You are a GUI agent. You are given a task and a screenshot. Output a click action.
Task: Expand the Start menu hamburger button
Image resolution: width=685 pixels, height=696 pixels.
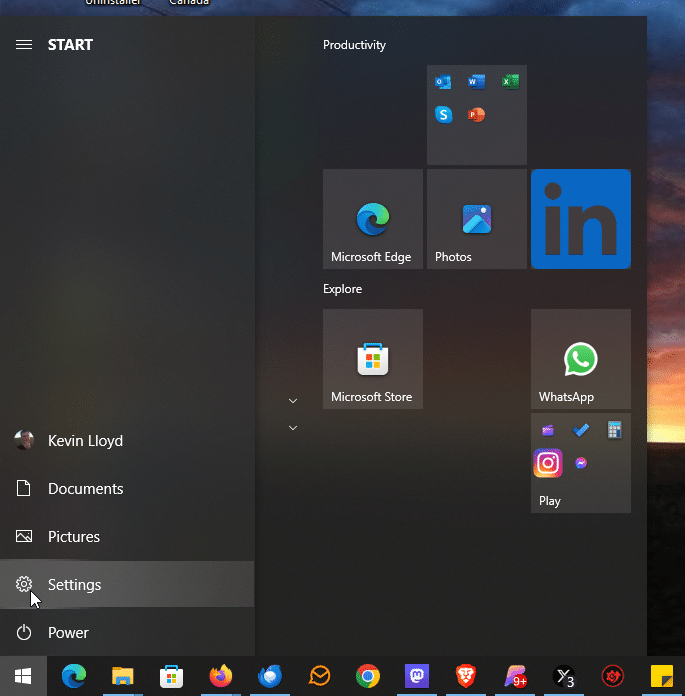coord(24,45)
